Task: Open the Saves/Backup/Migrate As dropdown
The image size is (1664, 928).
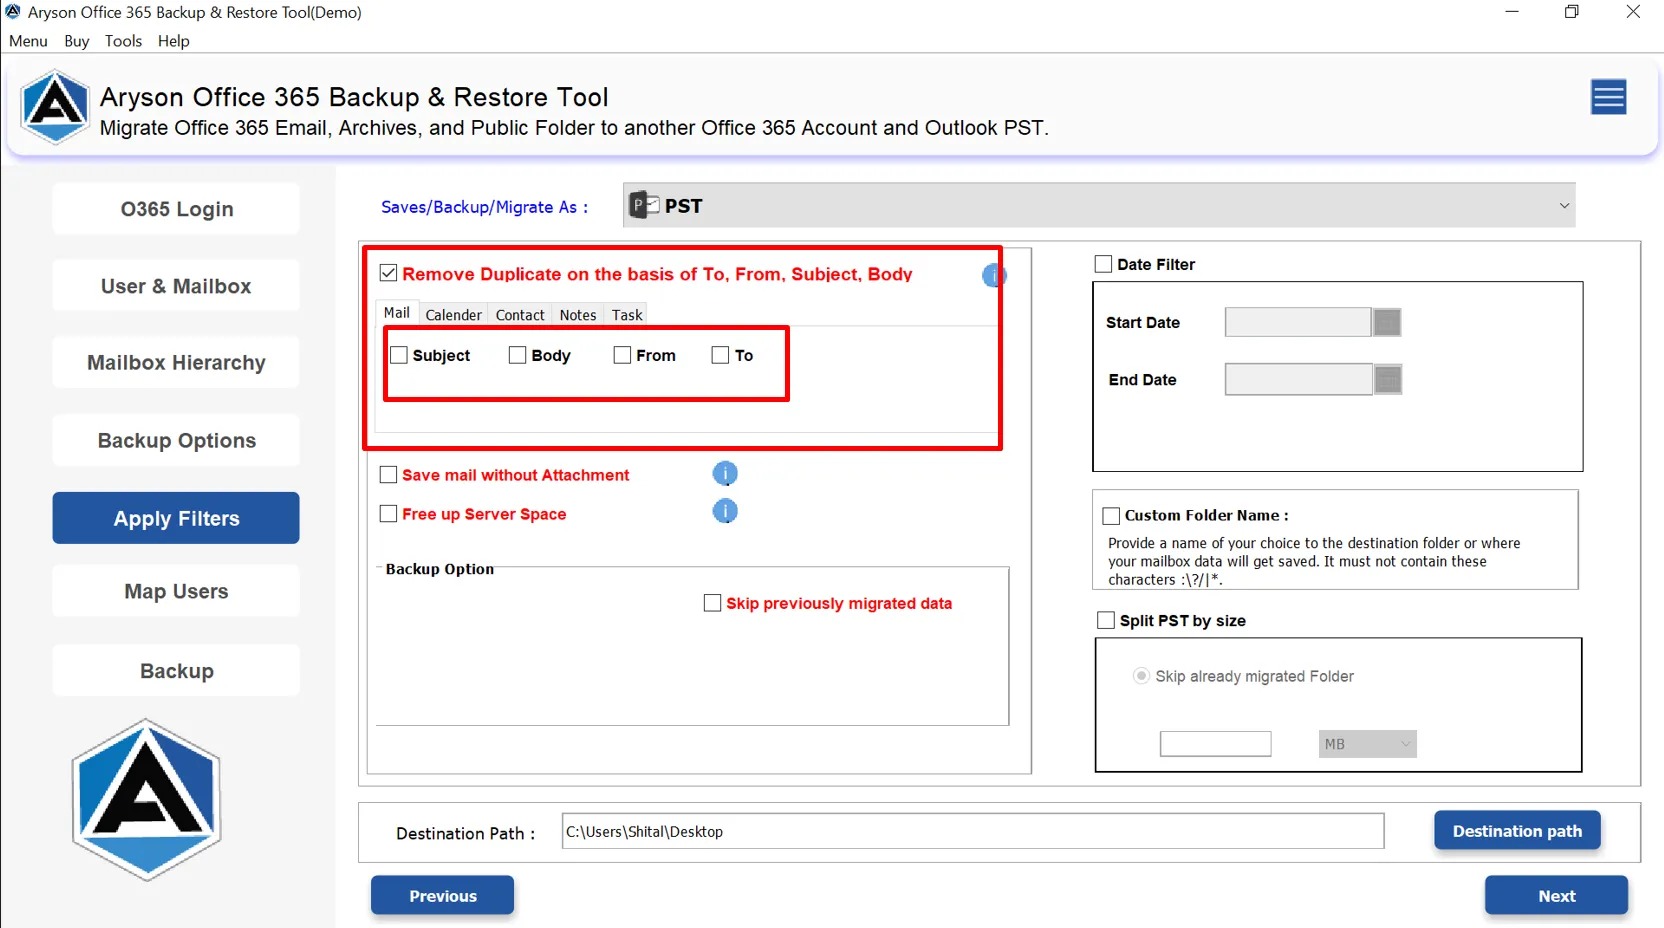Action: click(x=1563, y=205)
